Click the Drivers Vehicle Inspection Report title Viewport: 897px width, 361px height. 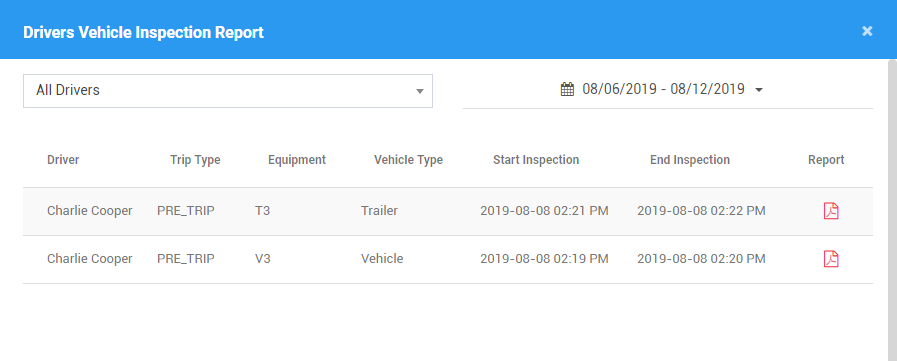coord(144,32)
